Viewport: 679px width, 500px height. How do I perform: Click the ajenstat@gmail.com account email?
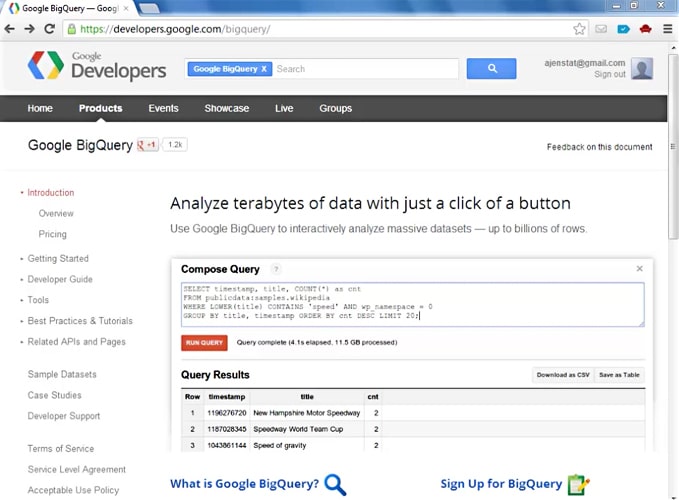click(x=585, y=63)
